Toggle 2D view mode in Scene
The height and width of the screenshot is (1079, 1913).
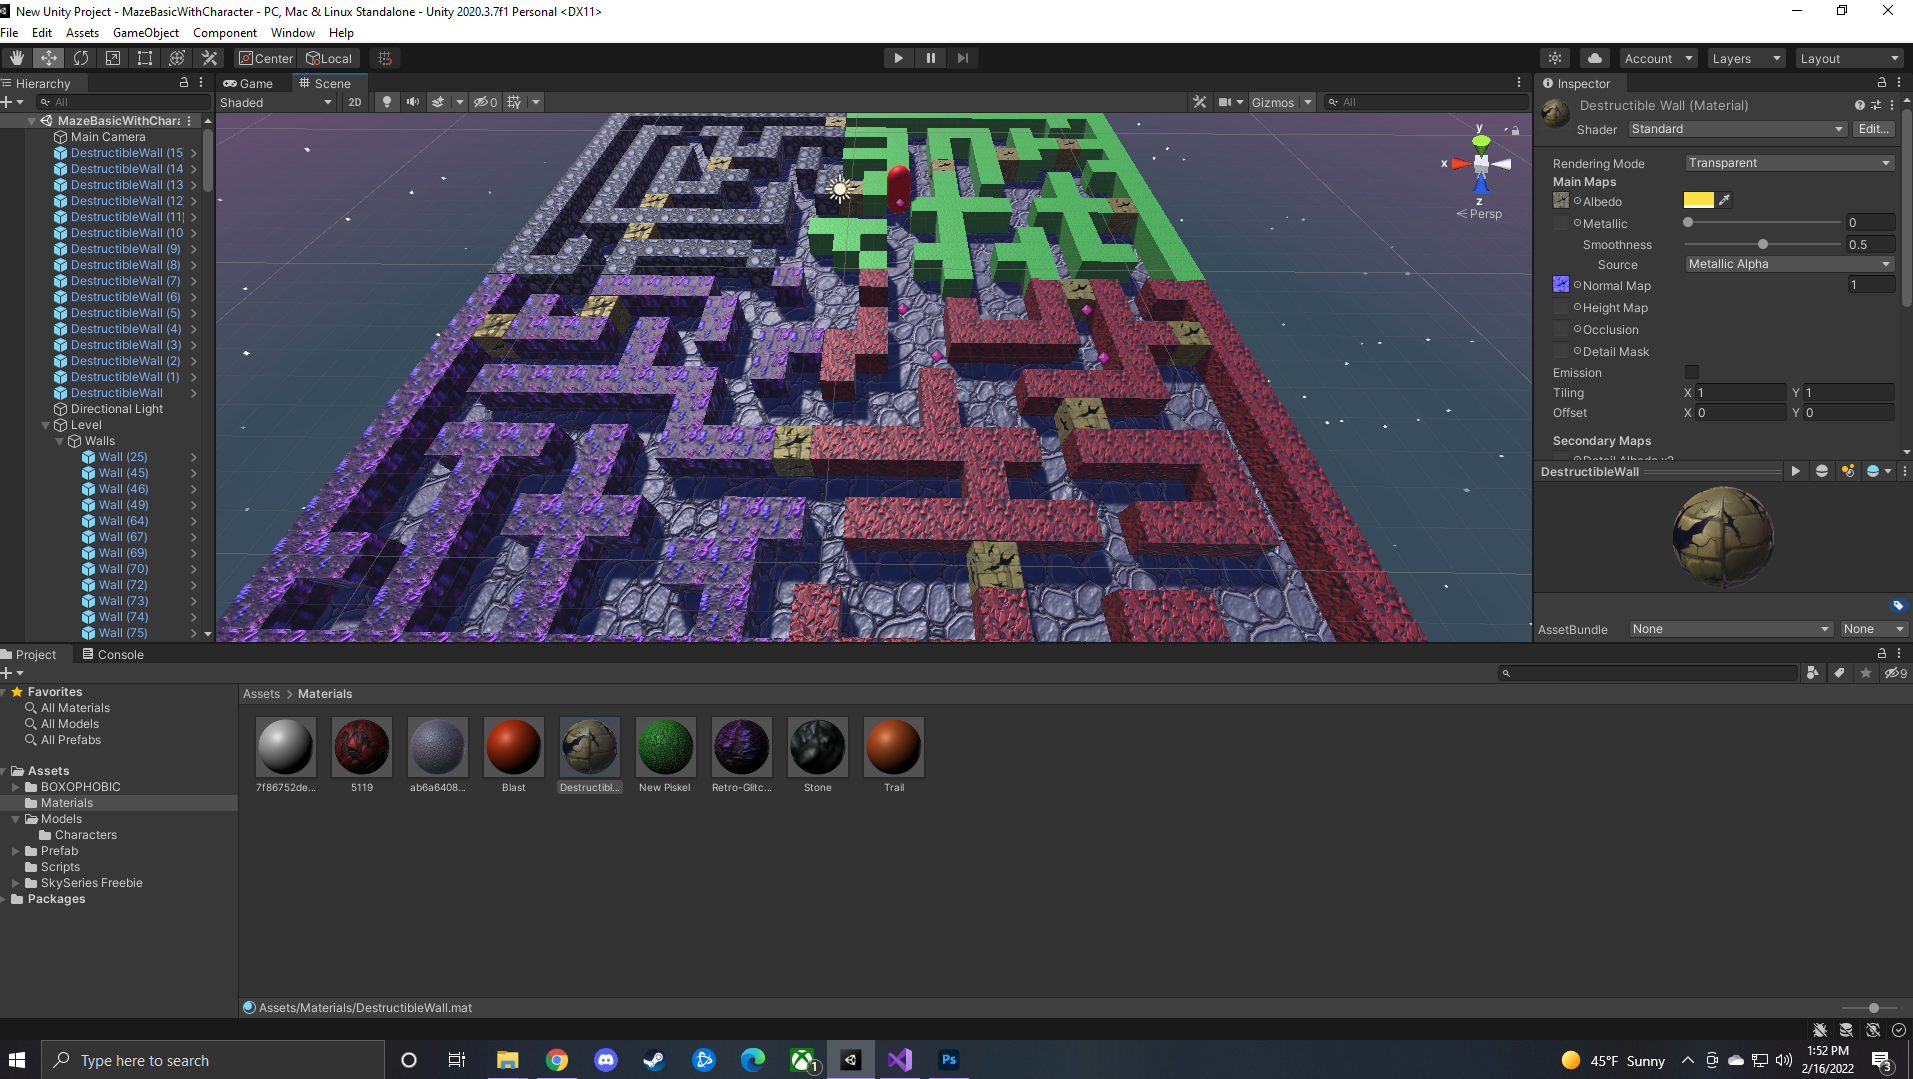355,102
